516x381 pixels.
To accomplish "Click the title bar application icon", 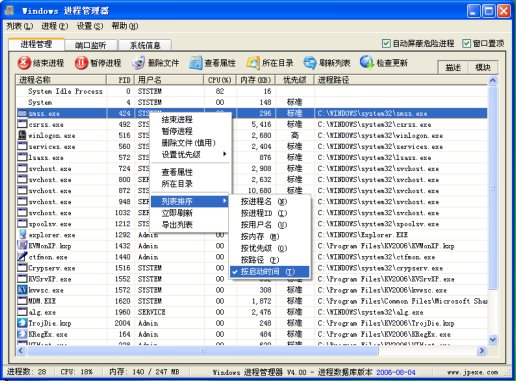I will [x=9, y=11].
